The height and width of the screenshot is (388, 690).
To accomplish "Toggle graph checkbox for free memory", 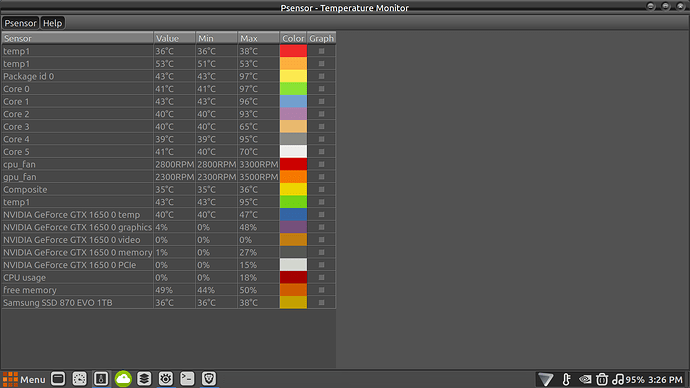I will pyautogui.click(x=322, y=290).
